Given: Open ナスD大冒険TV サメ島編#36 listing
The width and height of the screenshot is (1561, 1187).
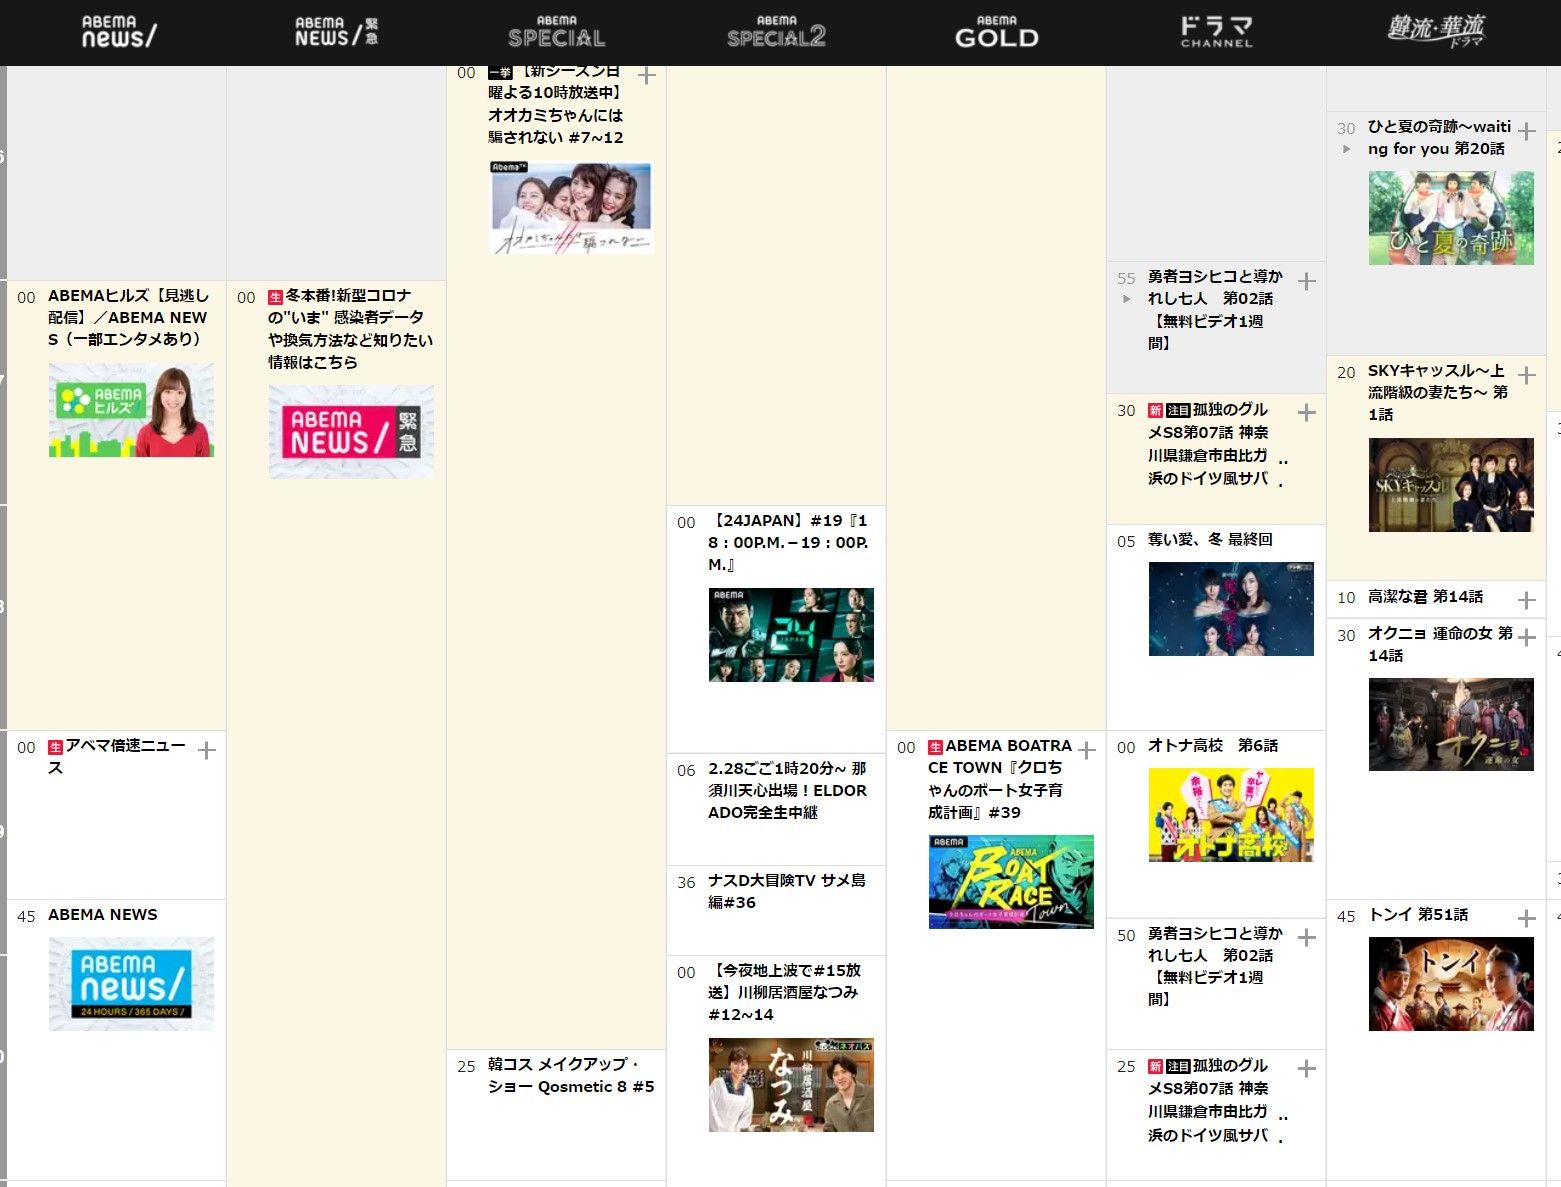Looking at the screenshot, I should (x=787, y=892).
